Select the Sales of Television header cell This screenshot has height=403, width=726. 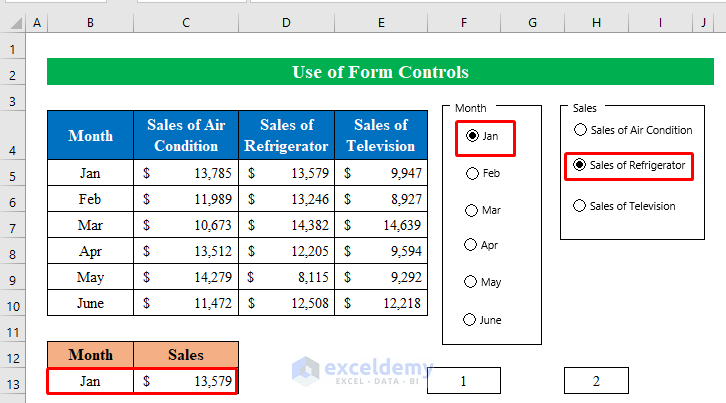click(380, 136)
